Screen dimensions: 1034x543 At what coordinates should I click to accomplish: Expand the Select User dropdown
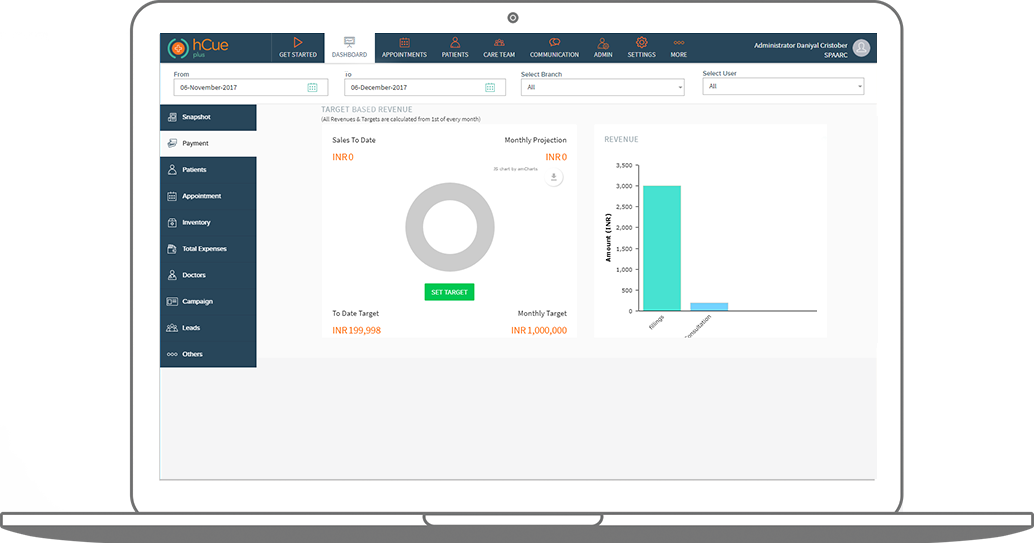point(783,86)
